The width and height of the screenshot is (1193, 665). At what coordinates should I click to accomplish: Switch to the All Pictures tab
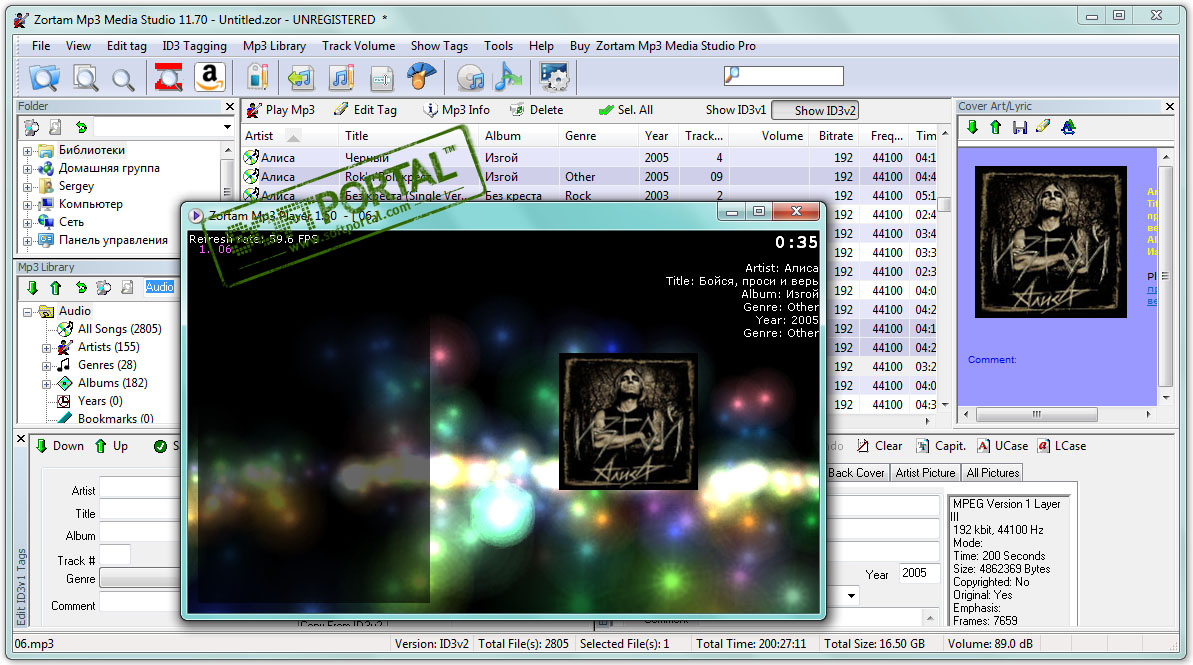coord(992,472)
